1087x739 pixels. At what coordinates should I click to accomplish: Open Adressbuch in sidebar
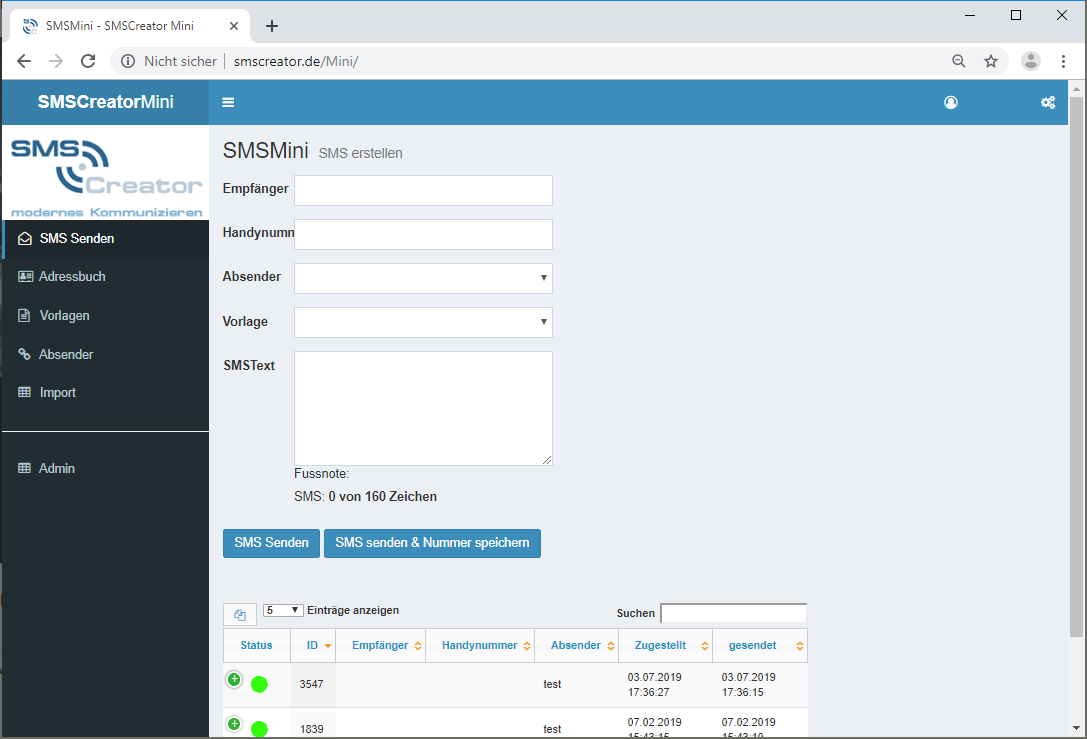(x=105, y=277)
